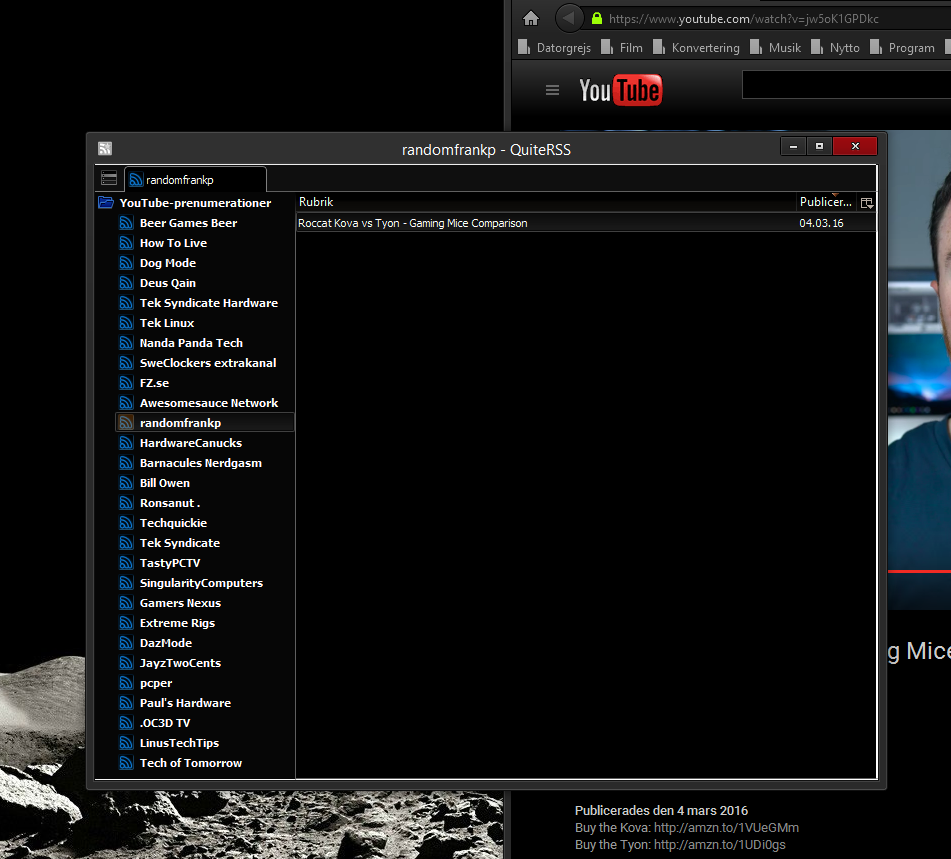
Task: Click the RSS icon next to Gamers Nexus
Action: click(x=126, y=603)
